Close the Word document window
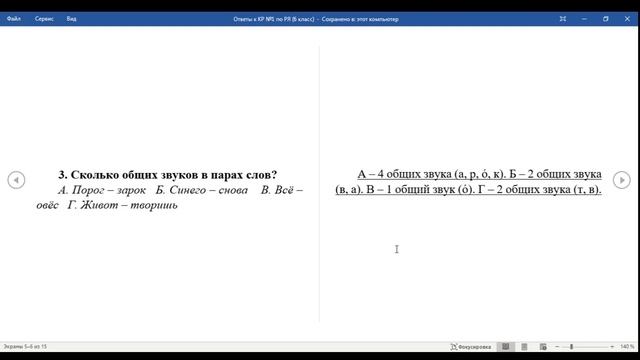 627,19
